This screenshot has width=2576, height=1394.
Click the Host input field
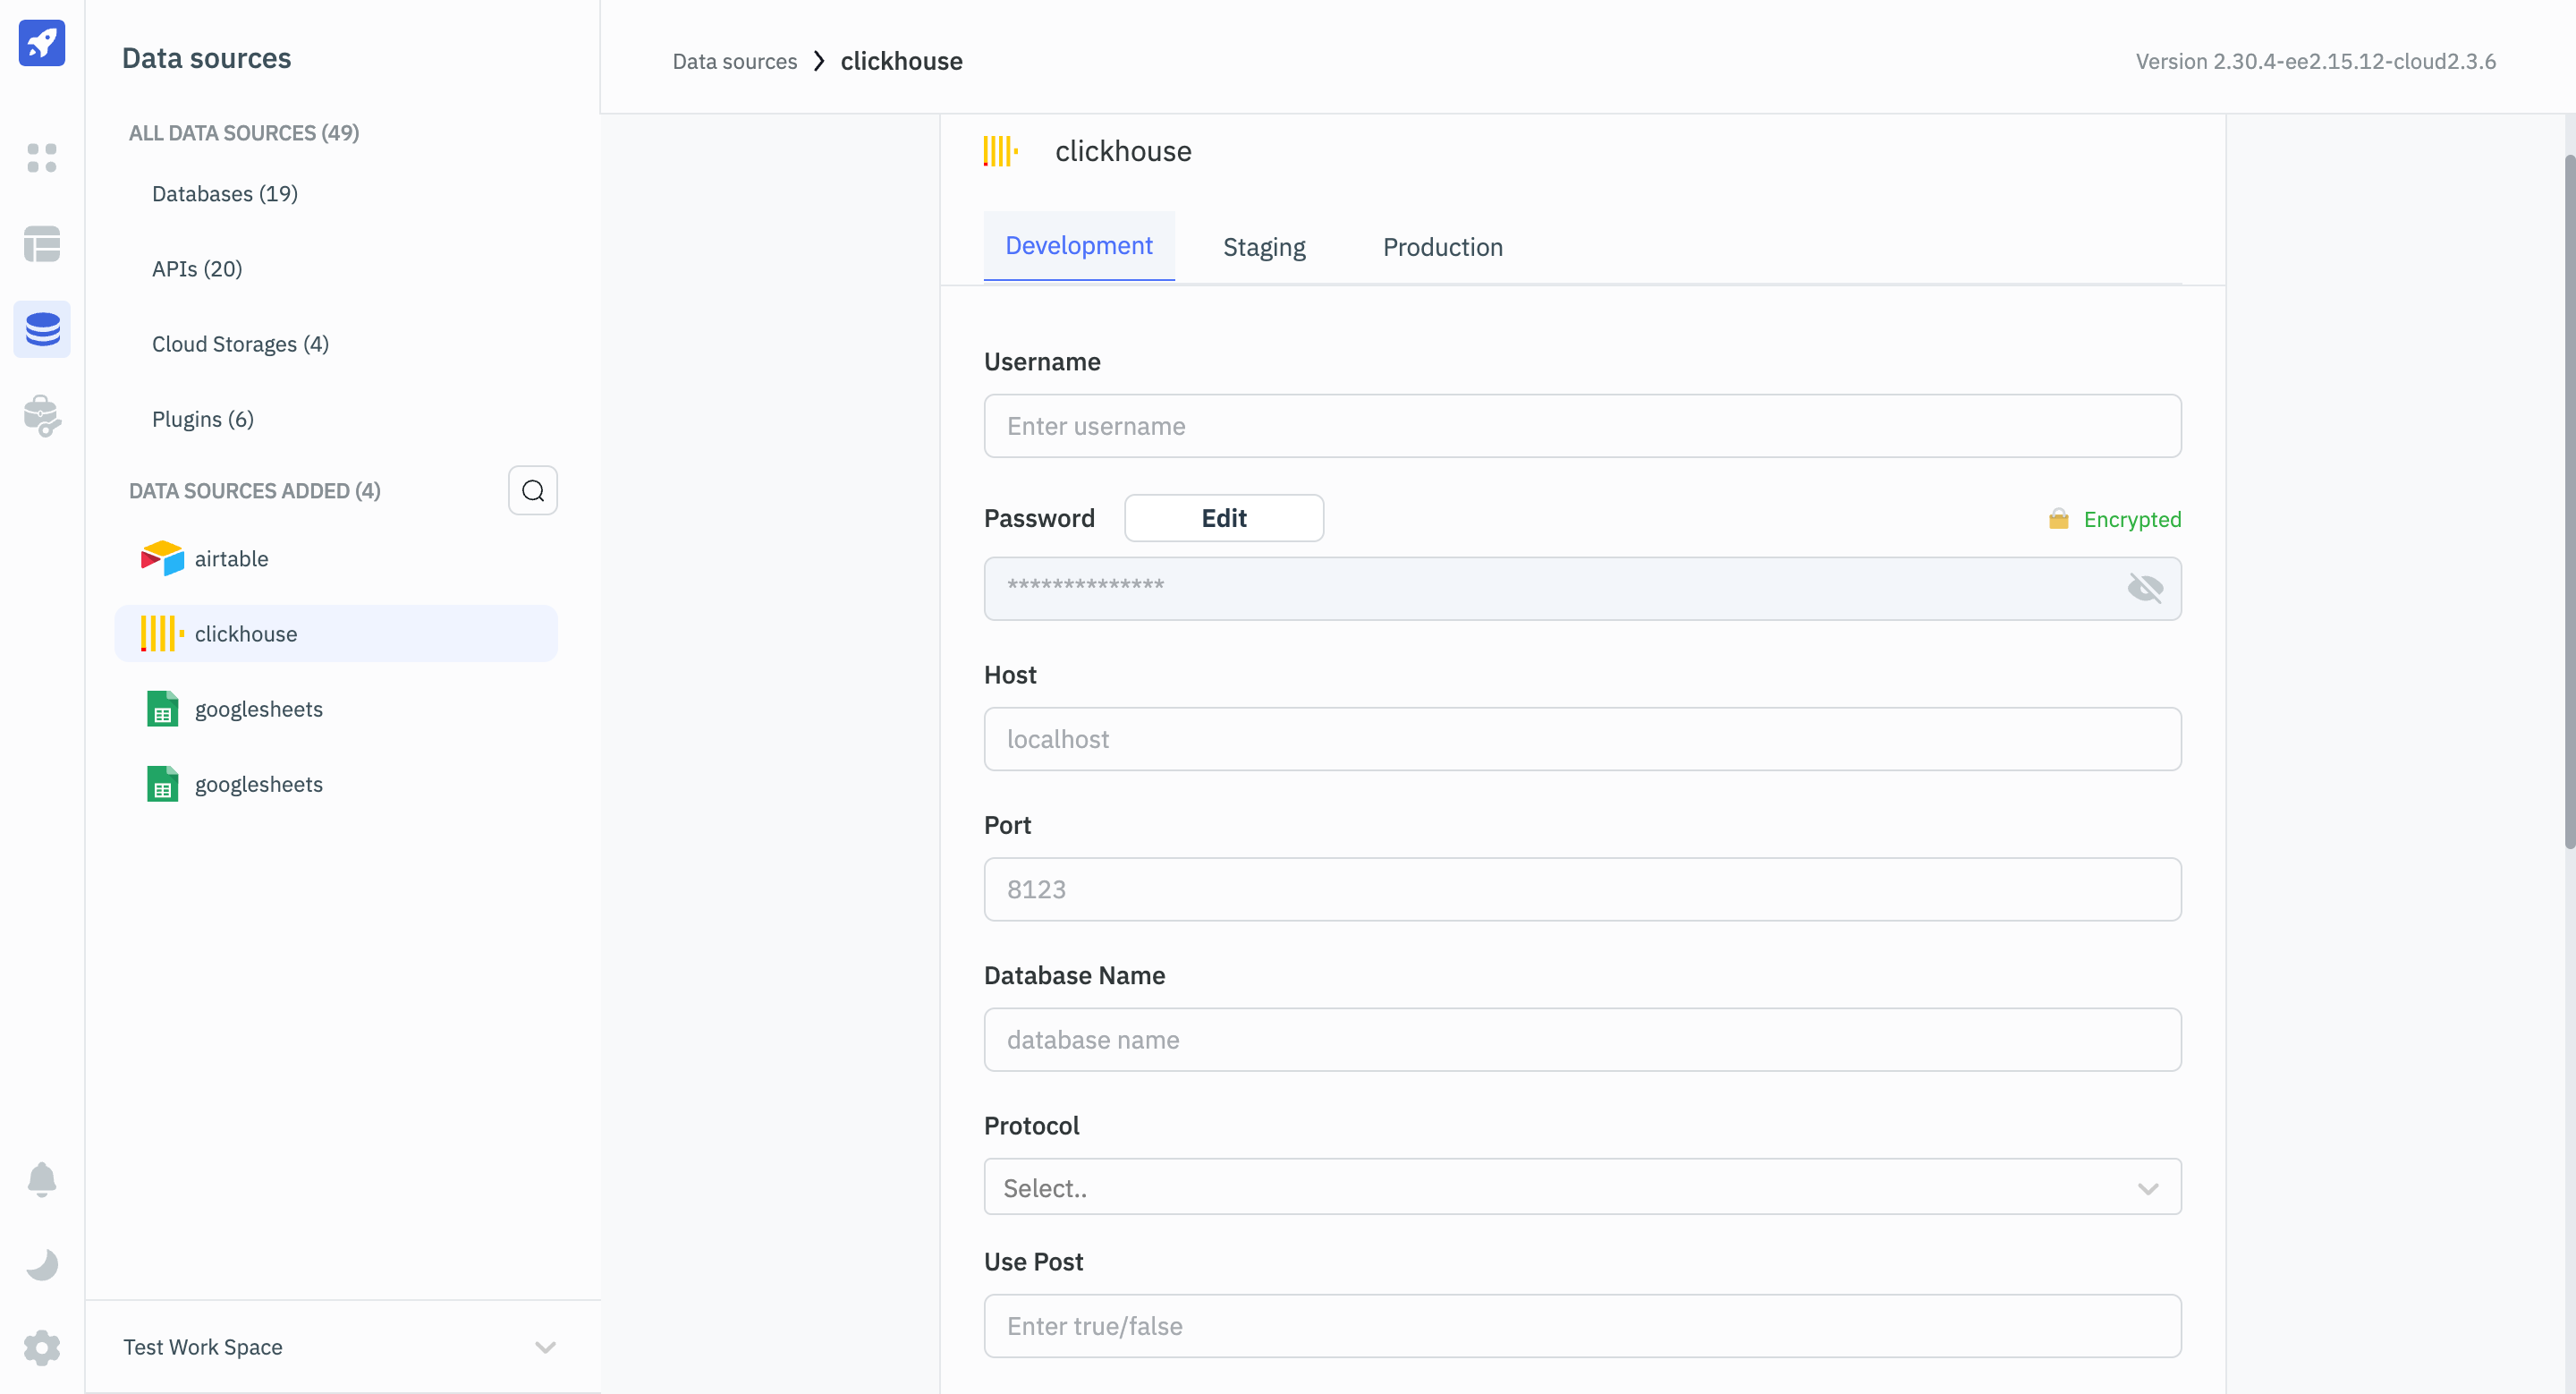[x=1582, y=738]
